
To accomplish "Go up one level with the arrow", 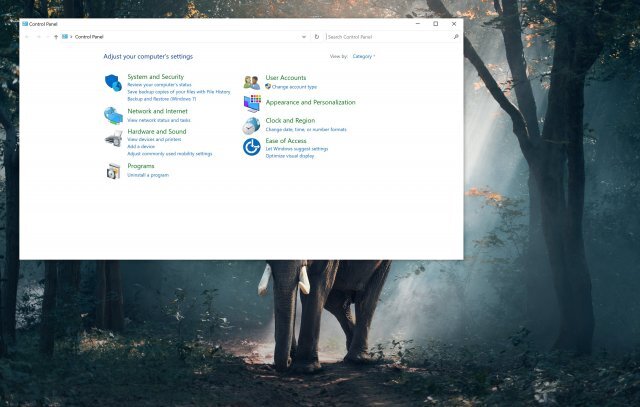I will [56, 37].
